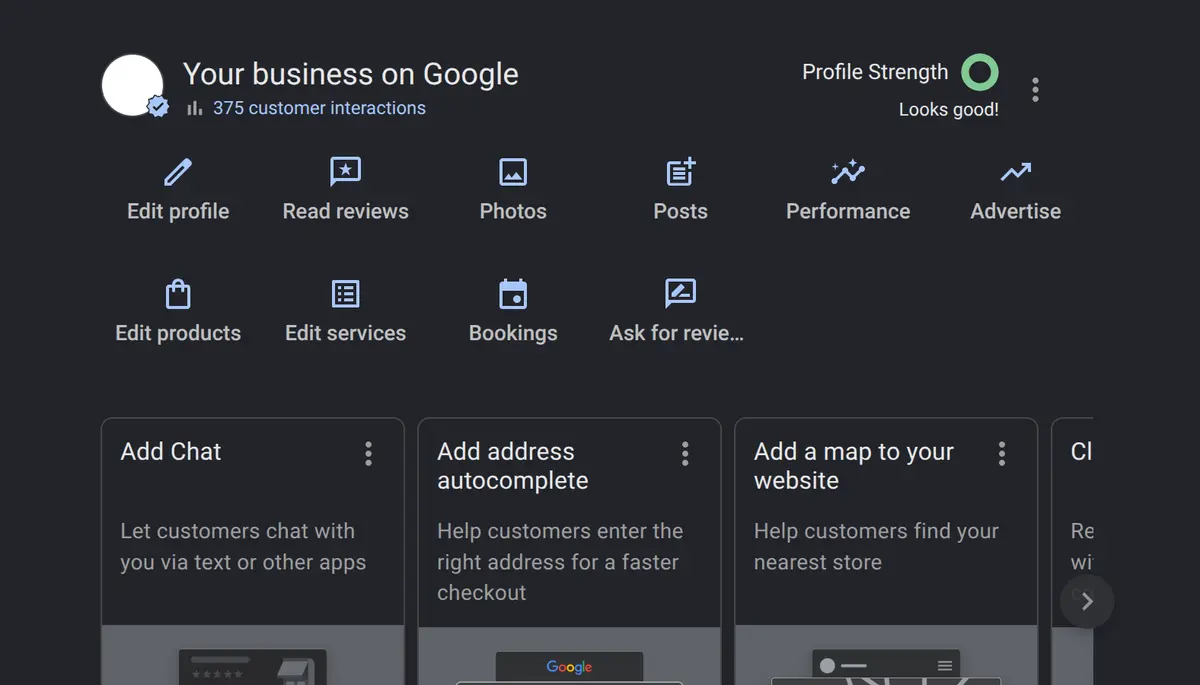Open the Edit services list icon
This screenshot has height=685, width=1200.
coord(345,294)
